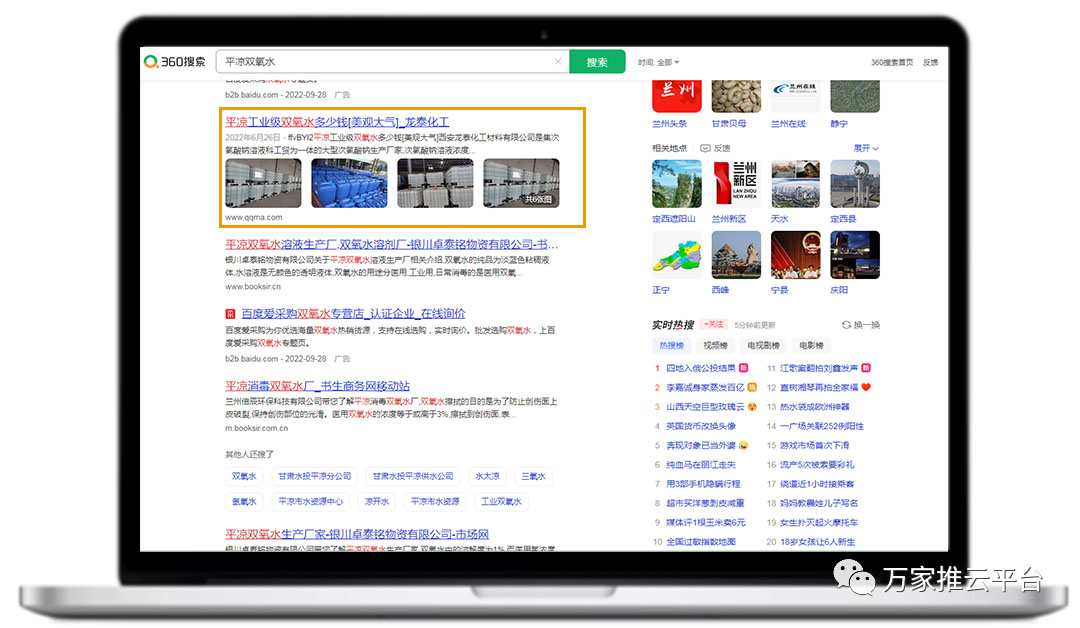This screenshot has height=628, width=1080.
Task: Click the red icon before 百度爱采购 result
Action: (x=230, y=314)
